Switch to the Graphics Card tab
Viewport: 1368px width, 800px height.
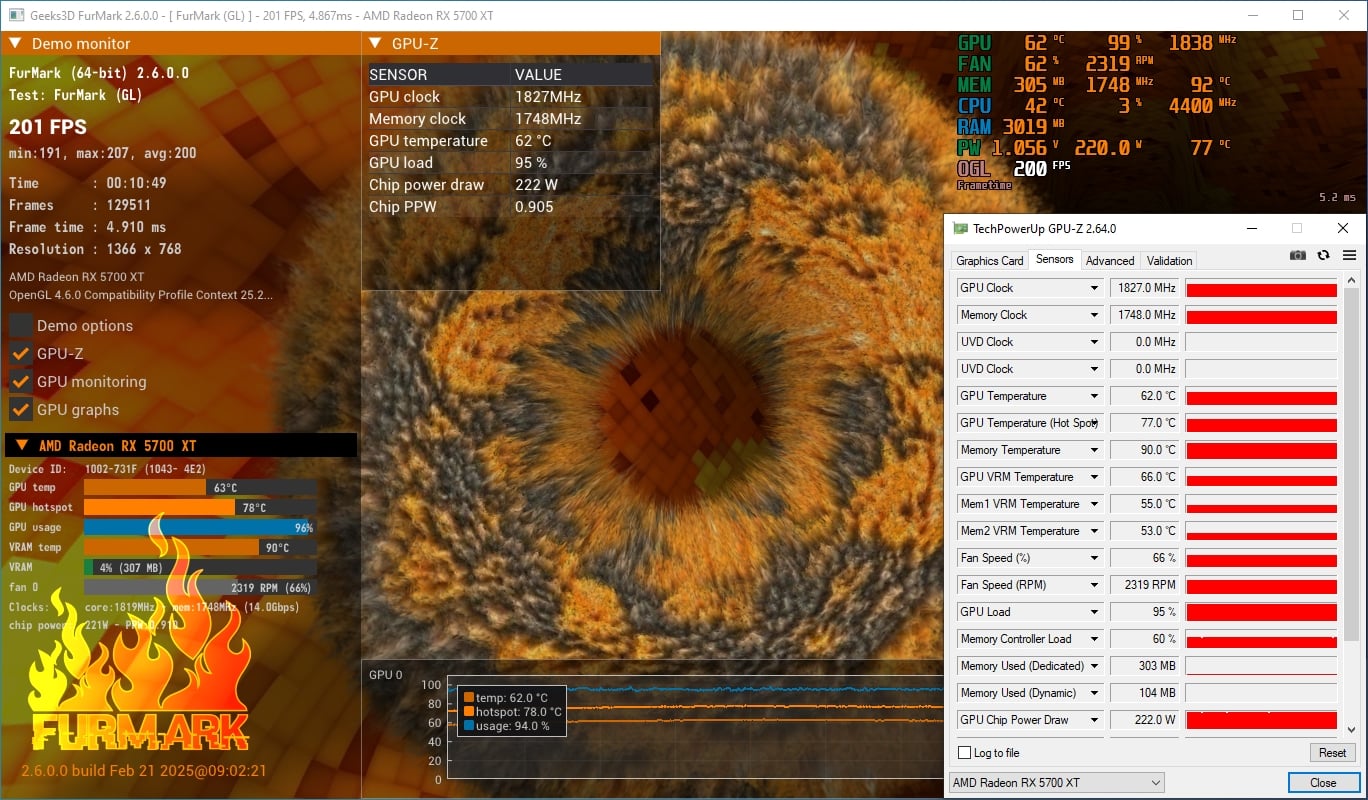[990, 261]
